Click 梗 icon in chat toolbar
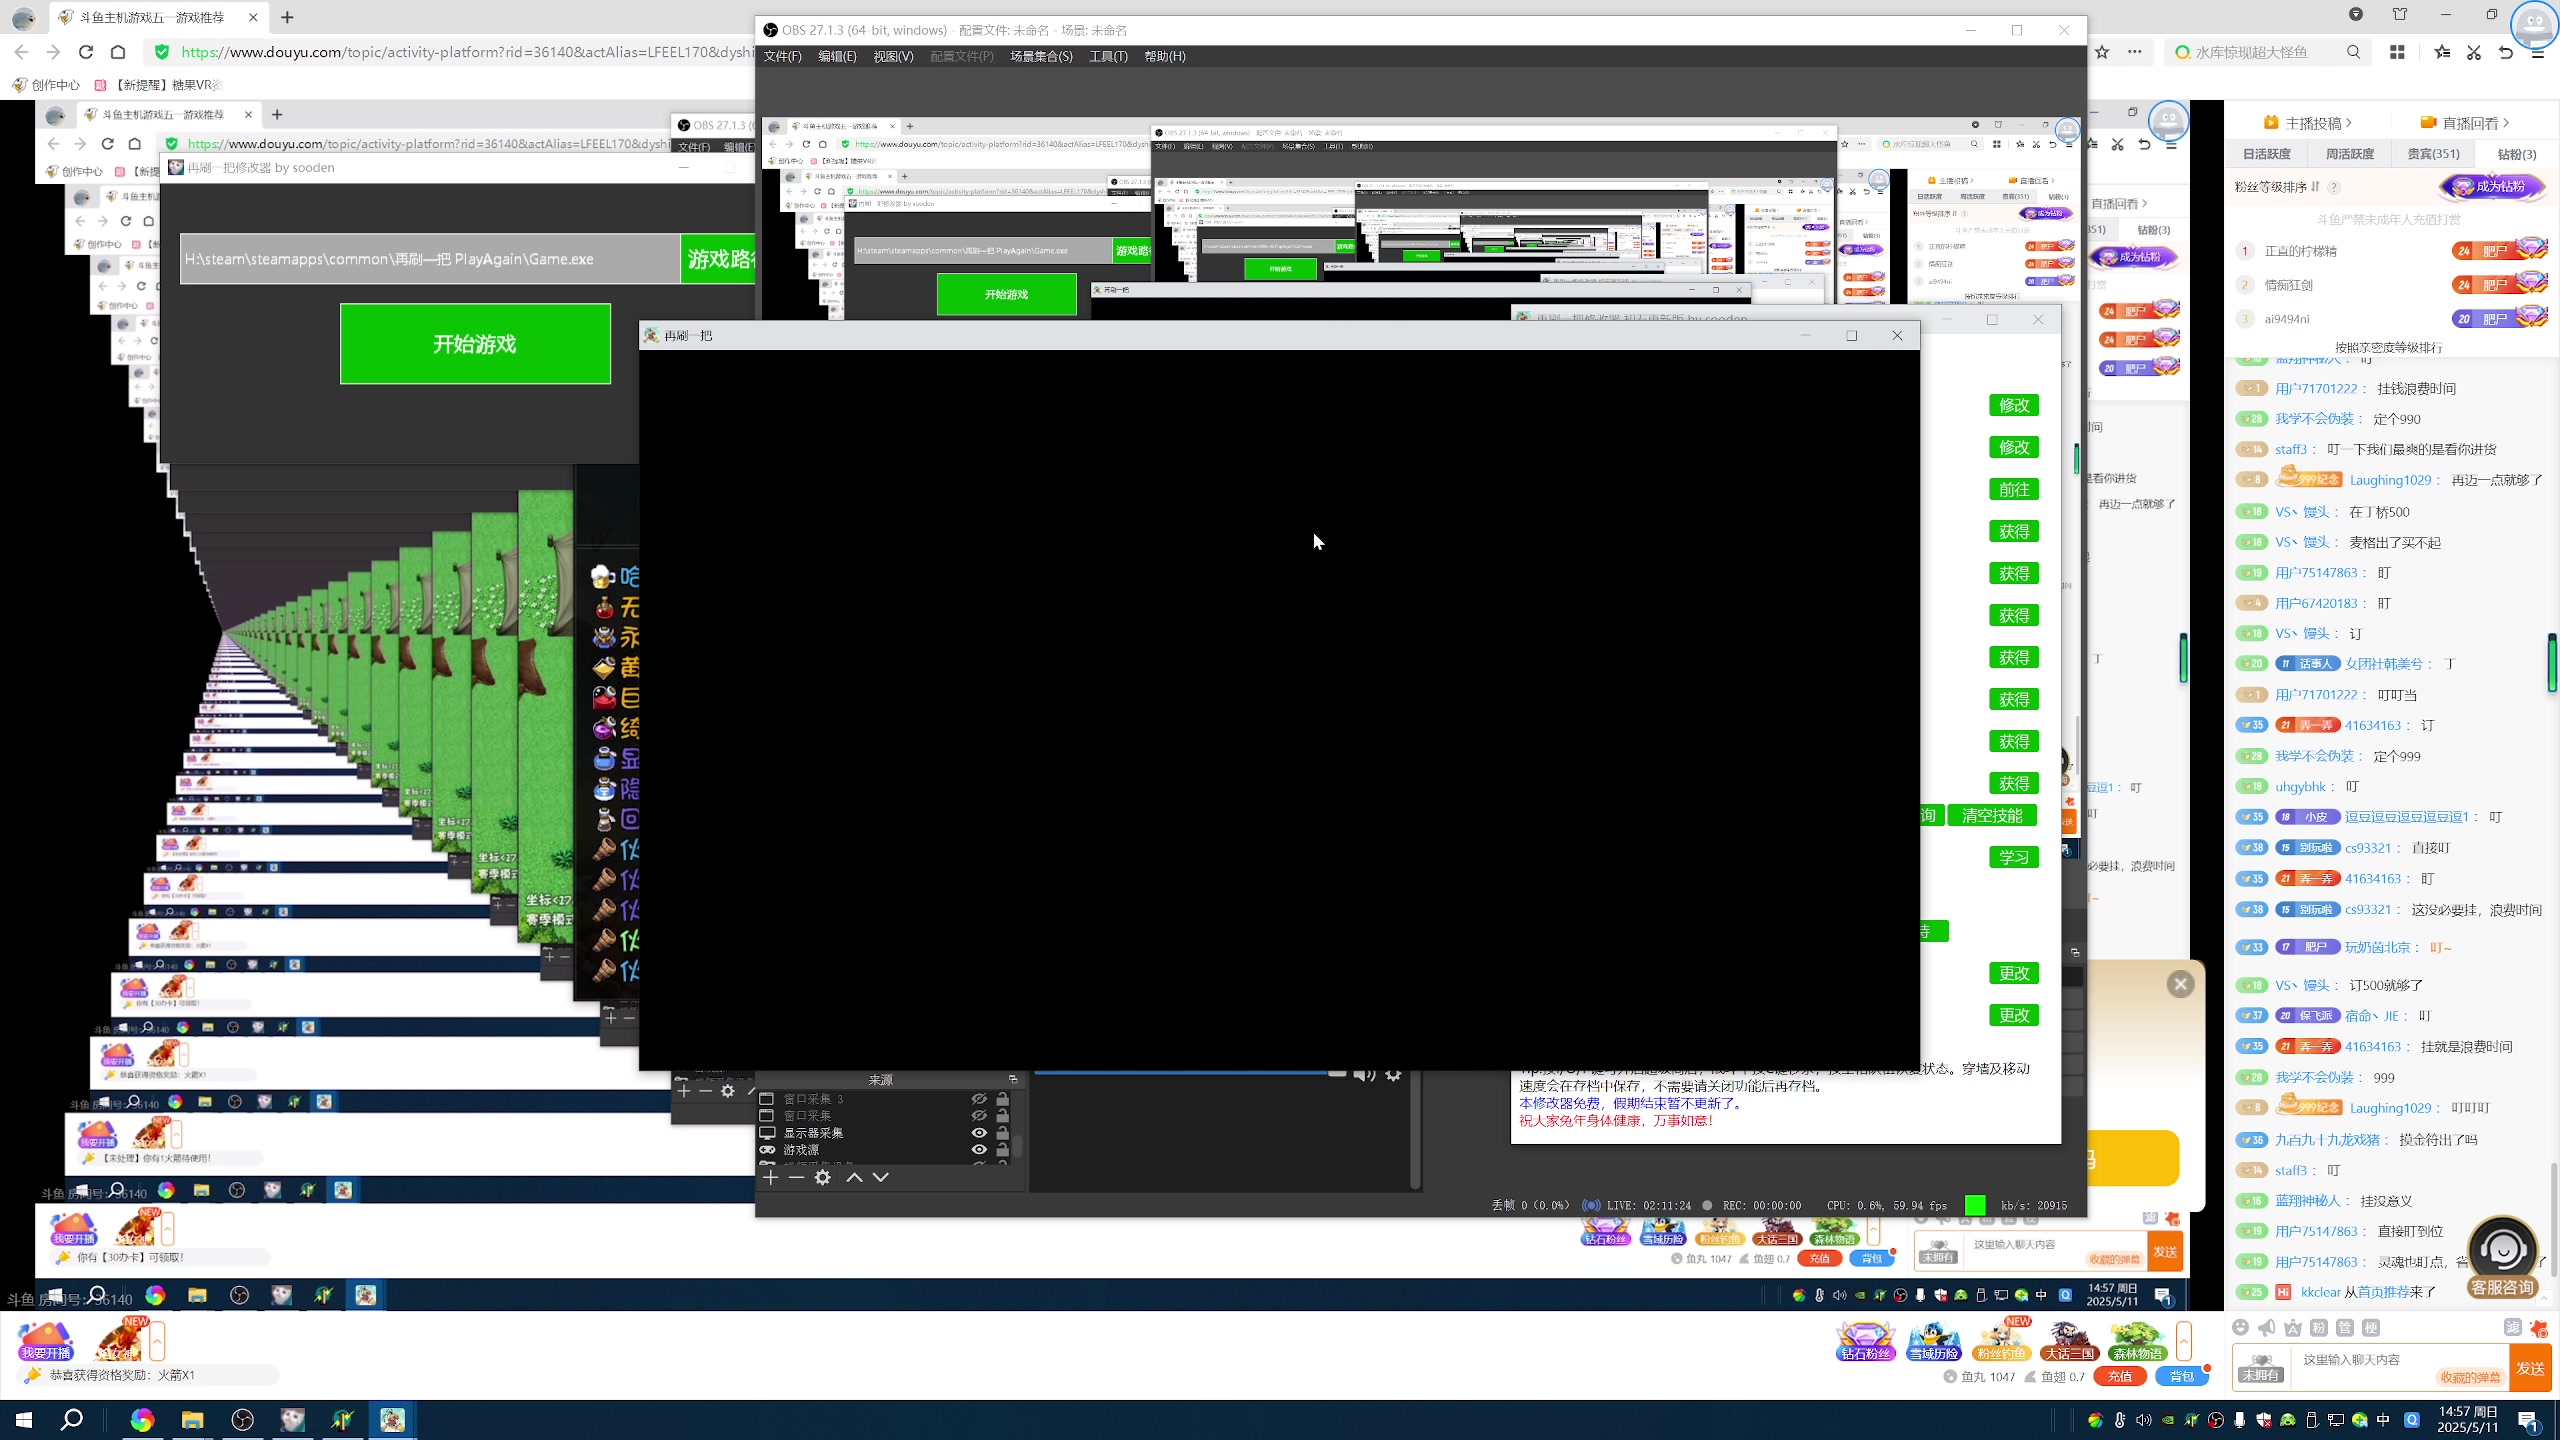Screen dimensions: 2560x1440 pyautogui.click(x=2371, y=1327)
